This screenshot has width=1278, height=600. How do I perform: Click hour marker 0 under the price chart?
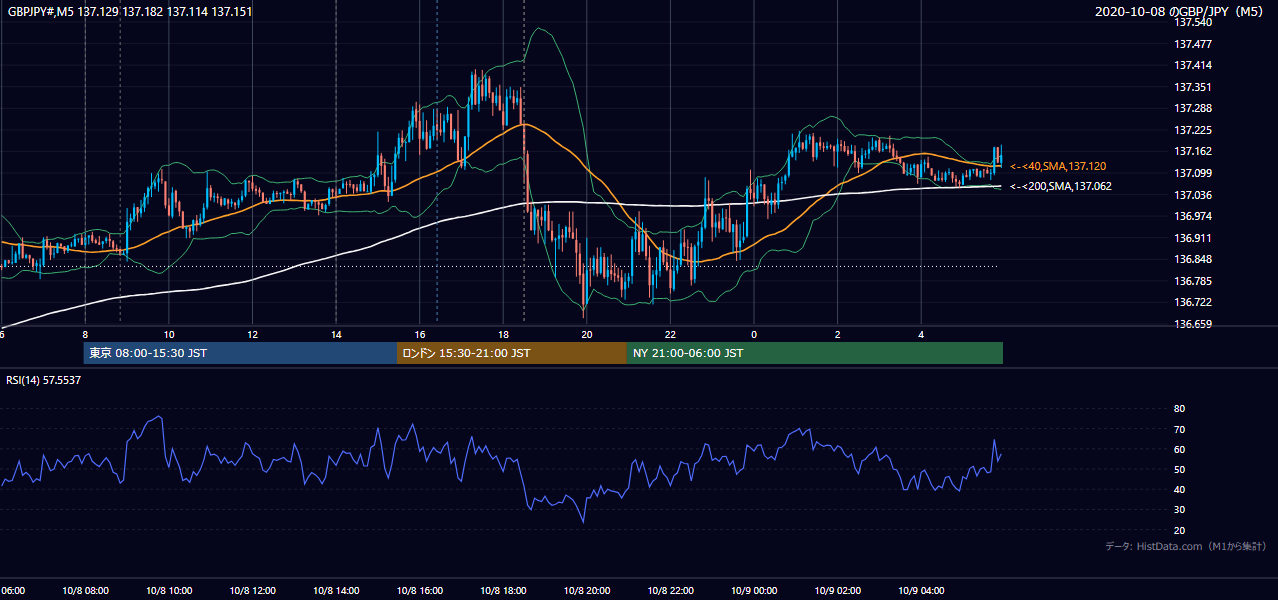[x=754, y=335]
